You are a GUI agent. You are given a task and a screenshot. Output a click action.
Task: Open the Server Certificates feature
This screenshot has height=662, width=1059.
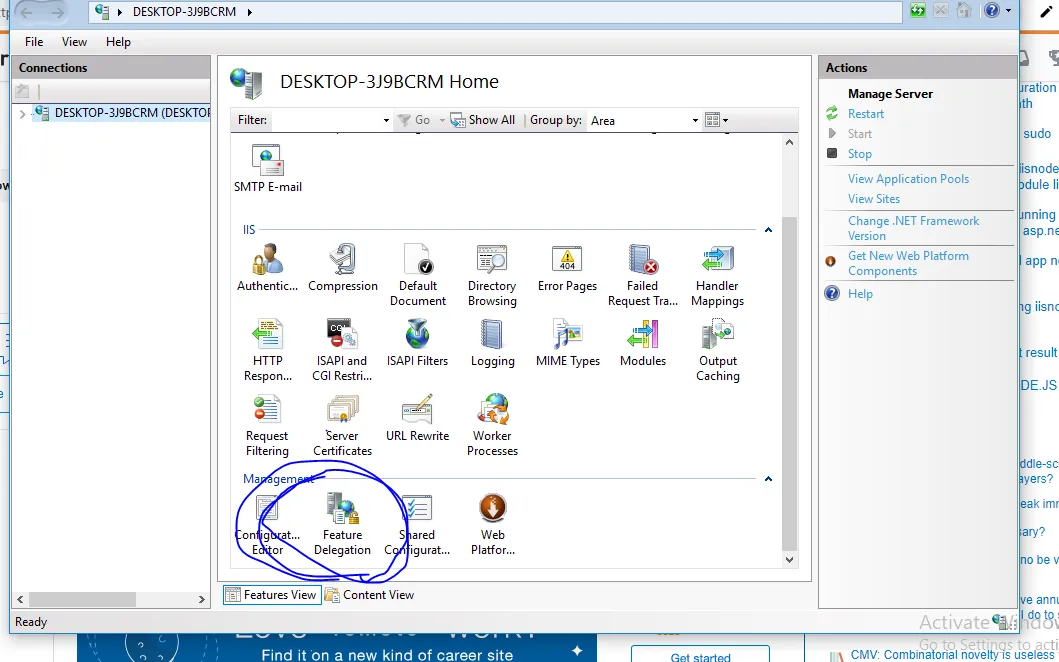coord(342,426)
